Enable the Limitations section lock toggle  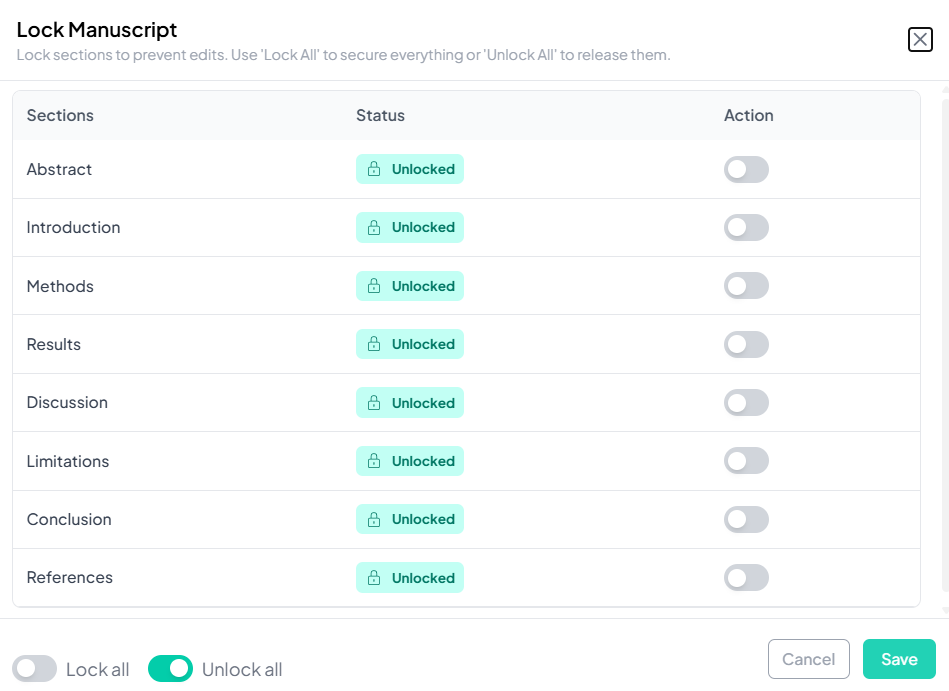(746, 461)
